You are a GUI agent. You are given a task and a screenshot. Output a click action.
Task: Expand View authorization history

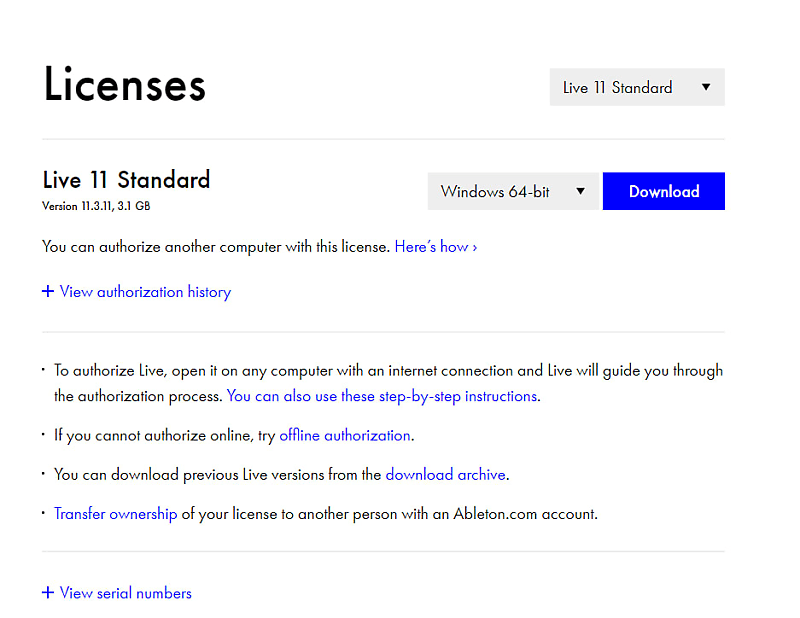[x=145, y=292]
